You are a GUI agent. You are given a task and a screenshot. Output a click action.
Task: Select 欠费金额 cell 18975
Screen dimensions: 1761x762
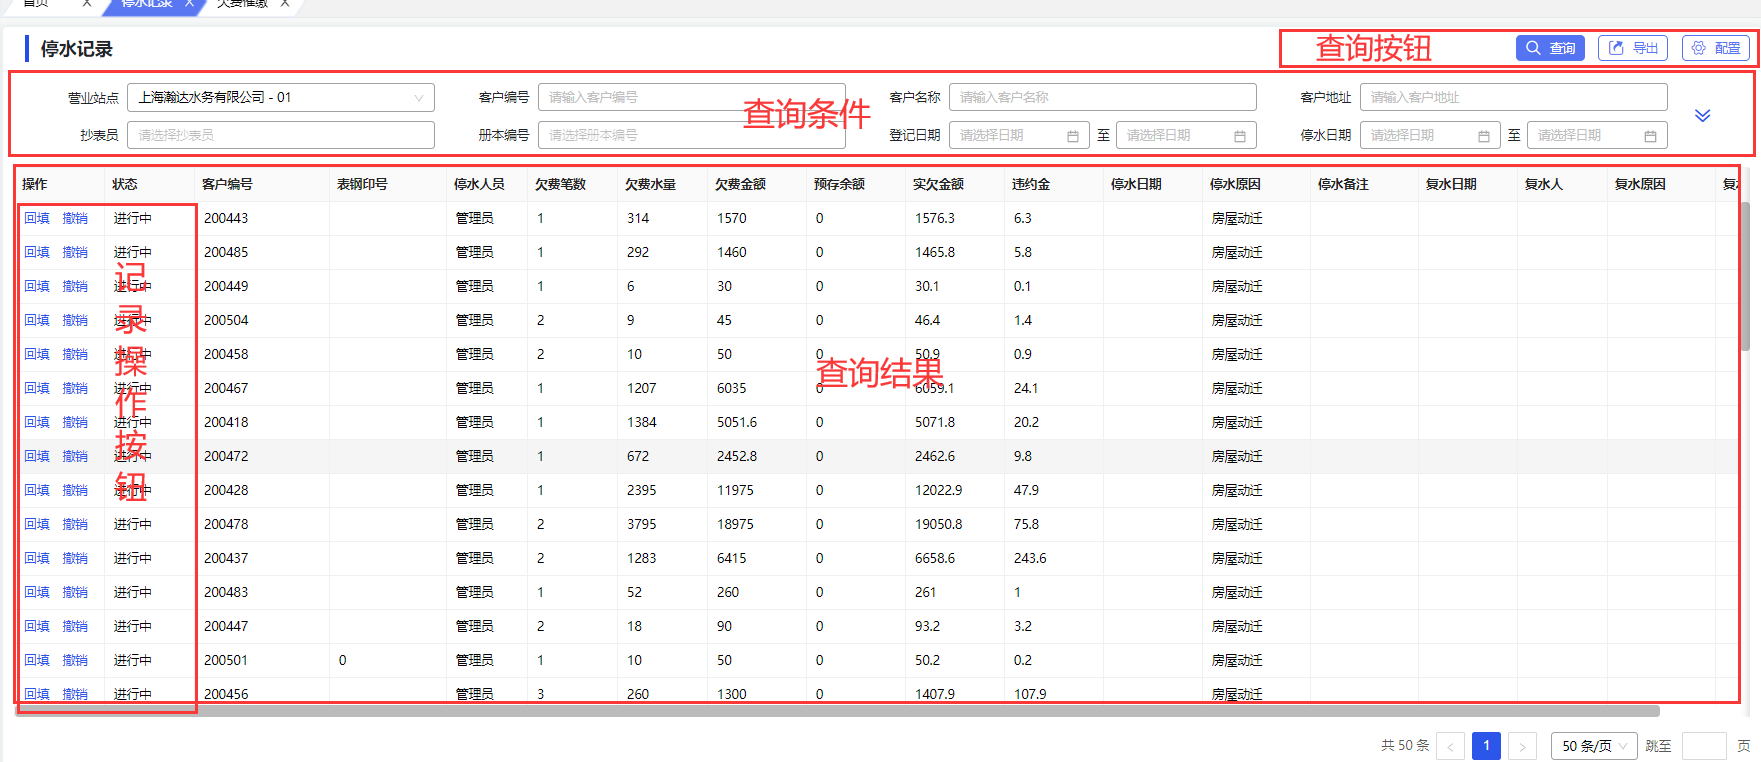click(x=735, y=524)
